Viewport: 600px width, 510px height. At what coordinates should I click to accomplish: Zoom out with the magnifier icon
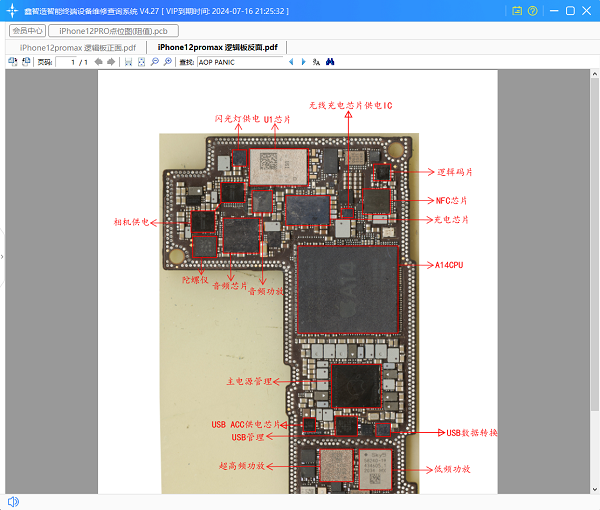click(x=154, y=62)
